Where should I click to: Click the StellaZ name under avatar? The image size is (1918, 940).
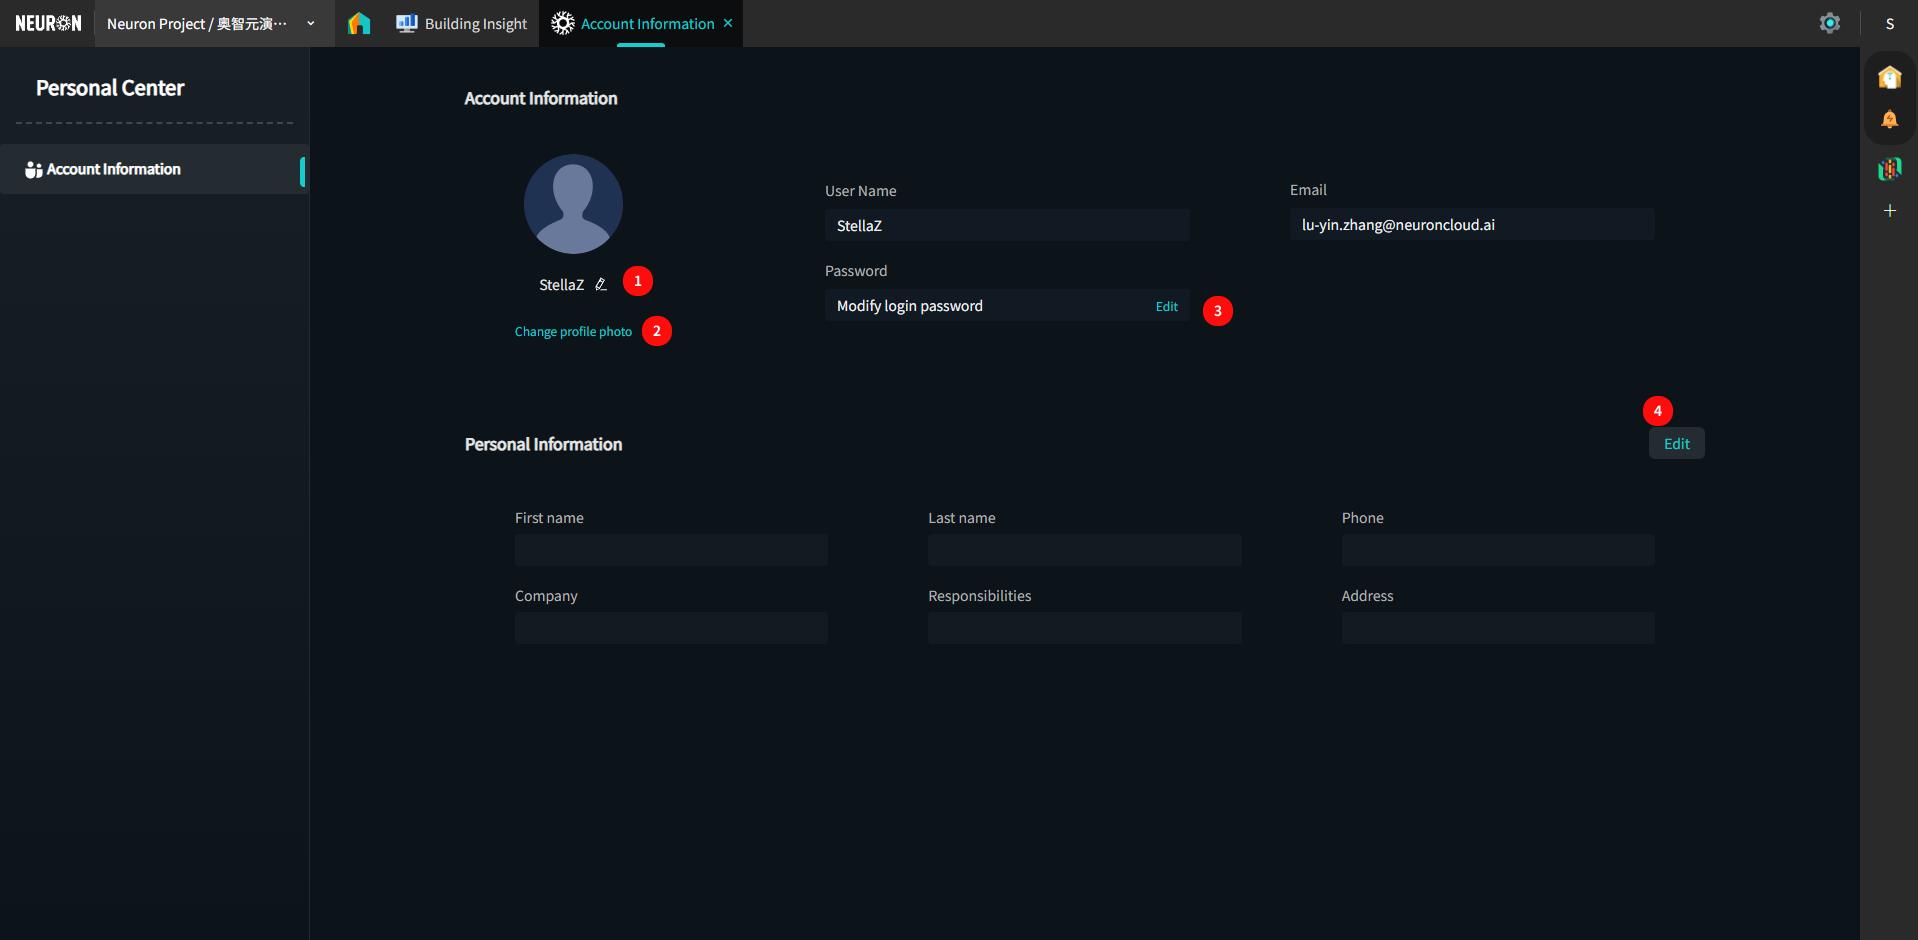(561, 285)
